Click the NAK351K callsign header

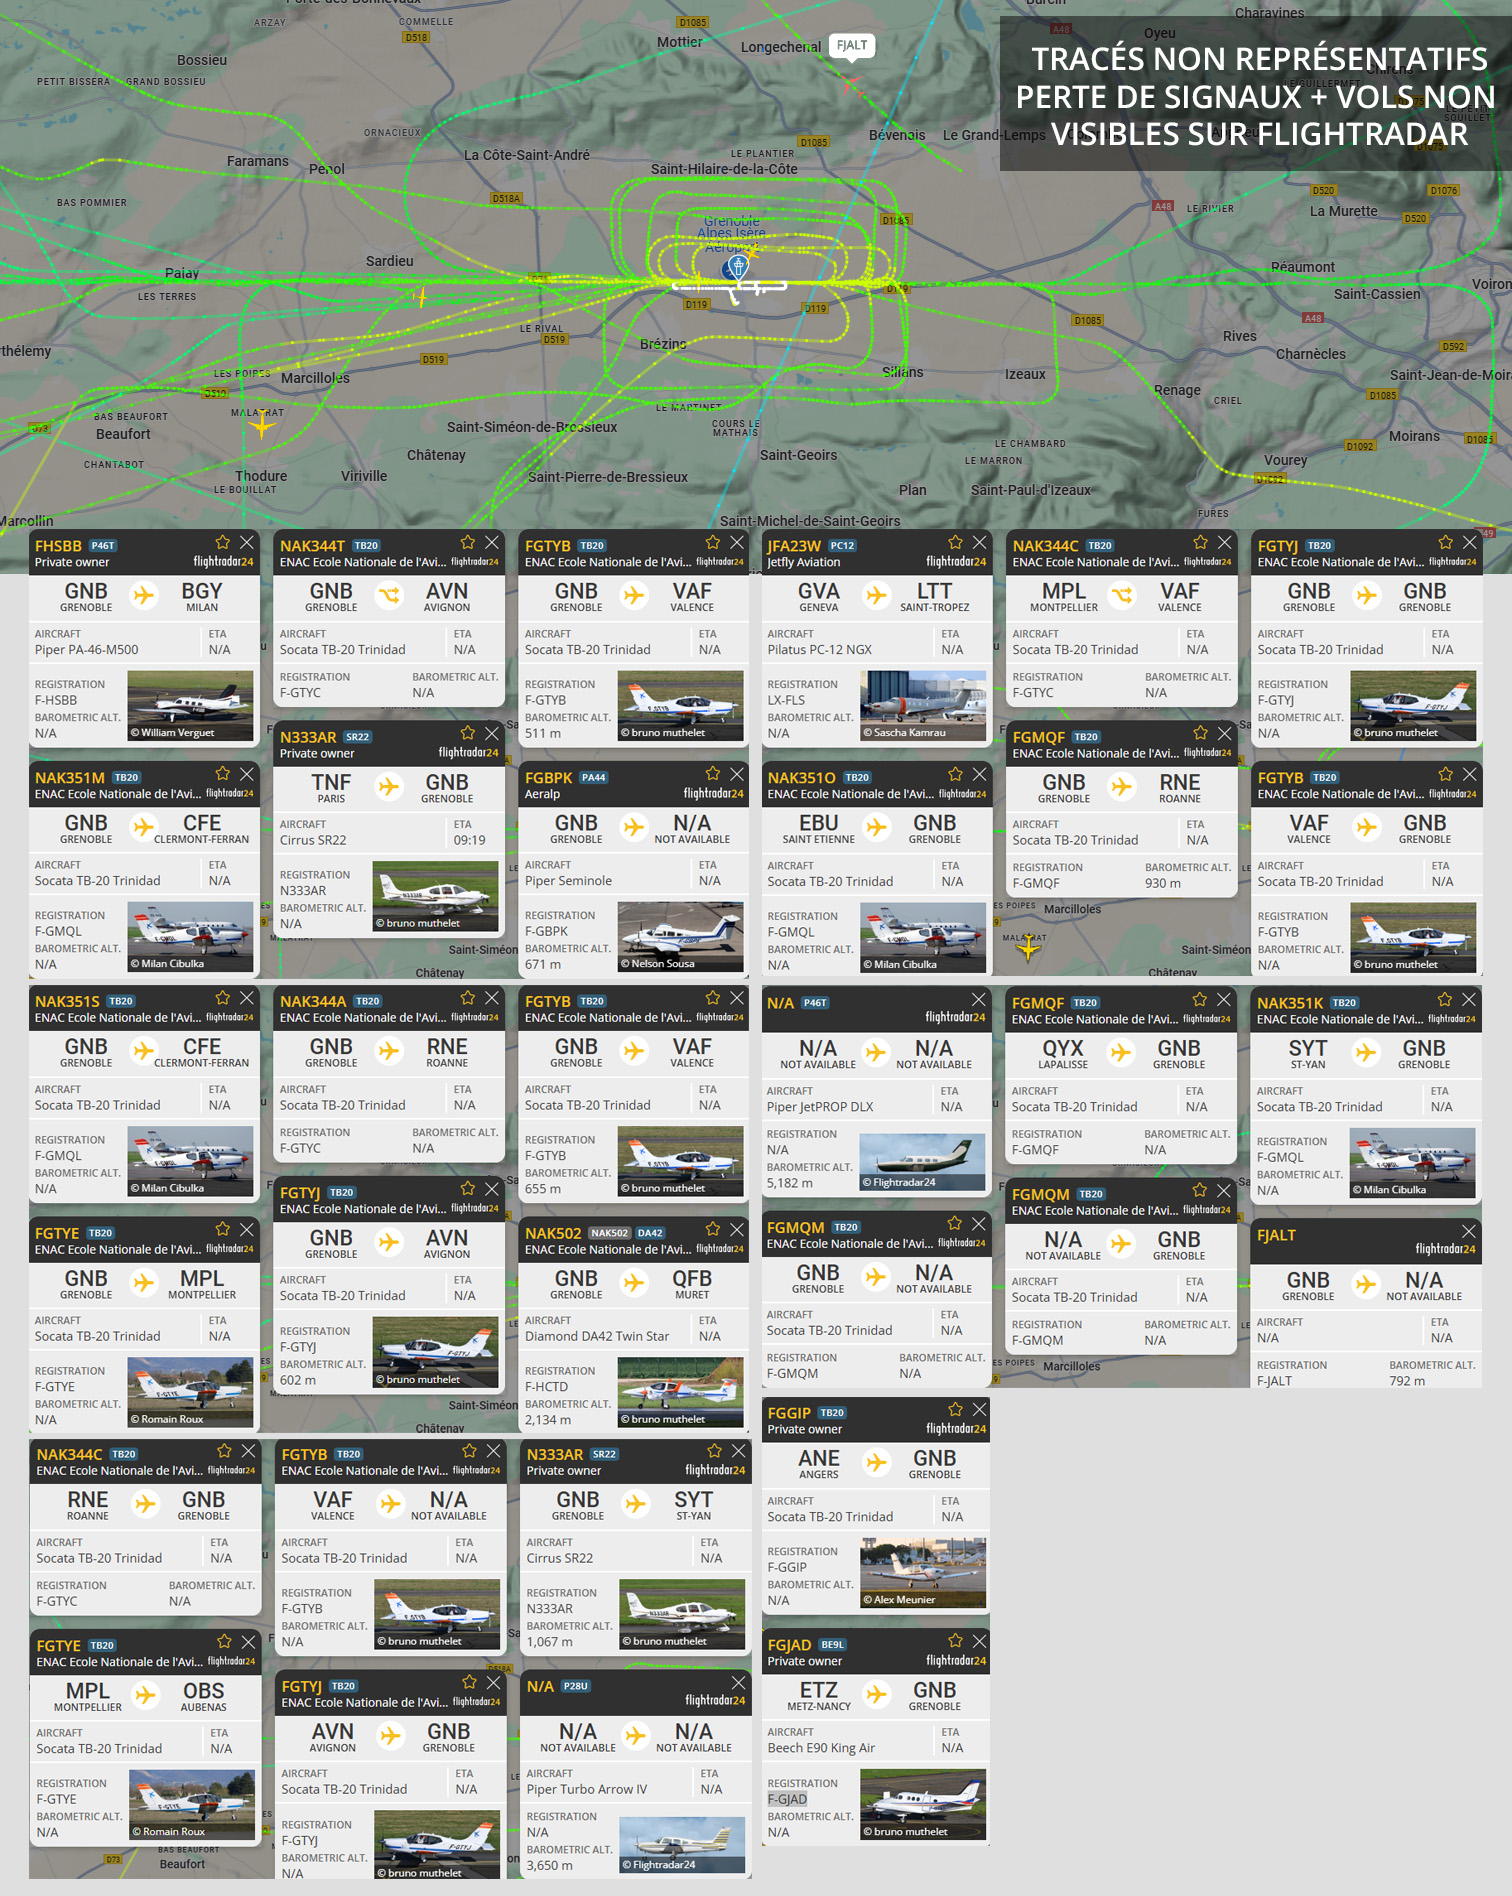pos(1289,1003)
